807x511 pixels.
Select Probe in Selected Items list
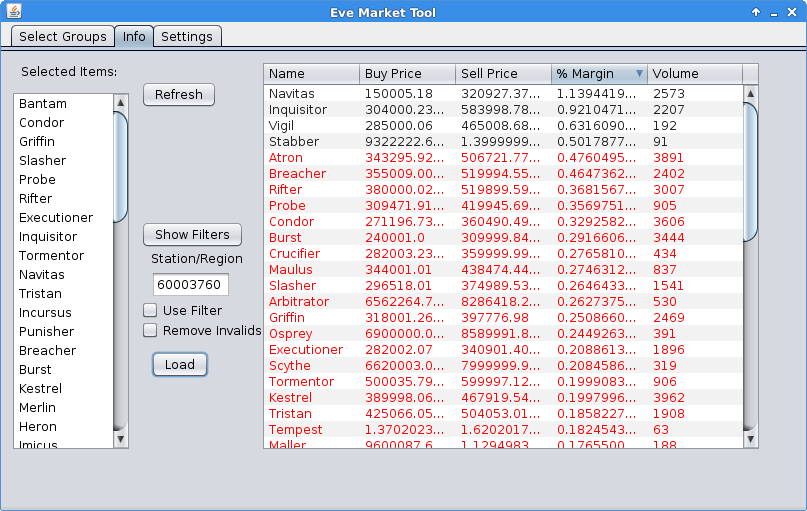pos(63,180)
